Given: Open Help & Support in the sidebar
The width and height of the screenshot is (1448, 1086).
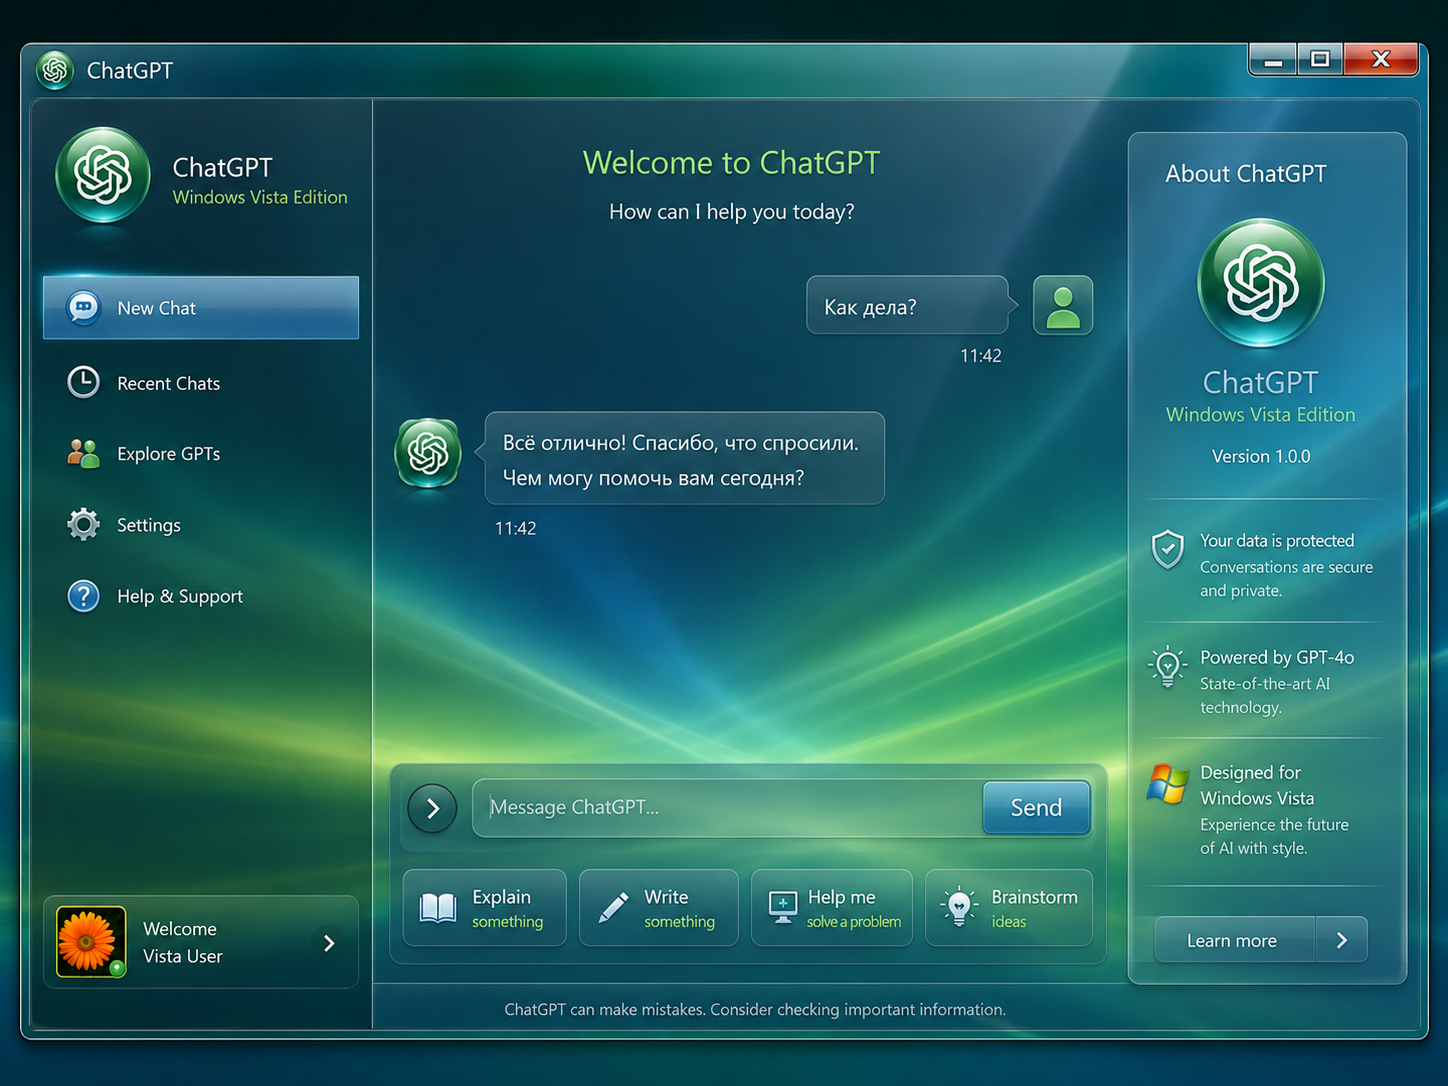Looking at the screenshot, I should [x=201, y=596].
